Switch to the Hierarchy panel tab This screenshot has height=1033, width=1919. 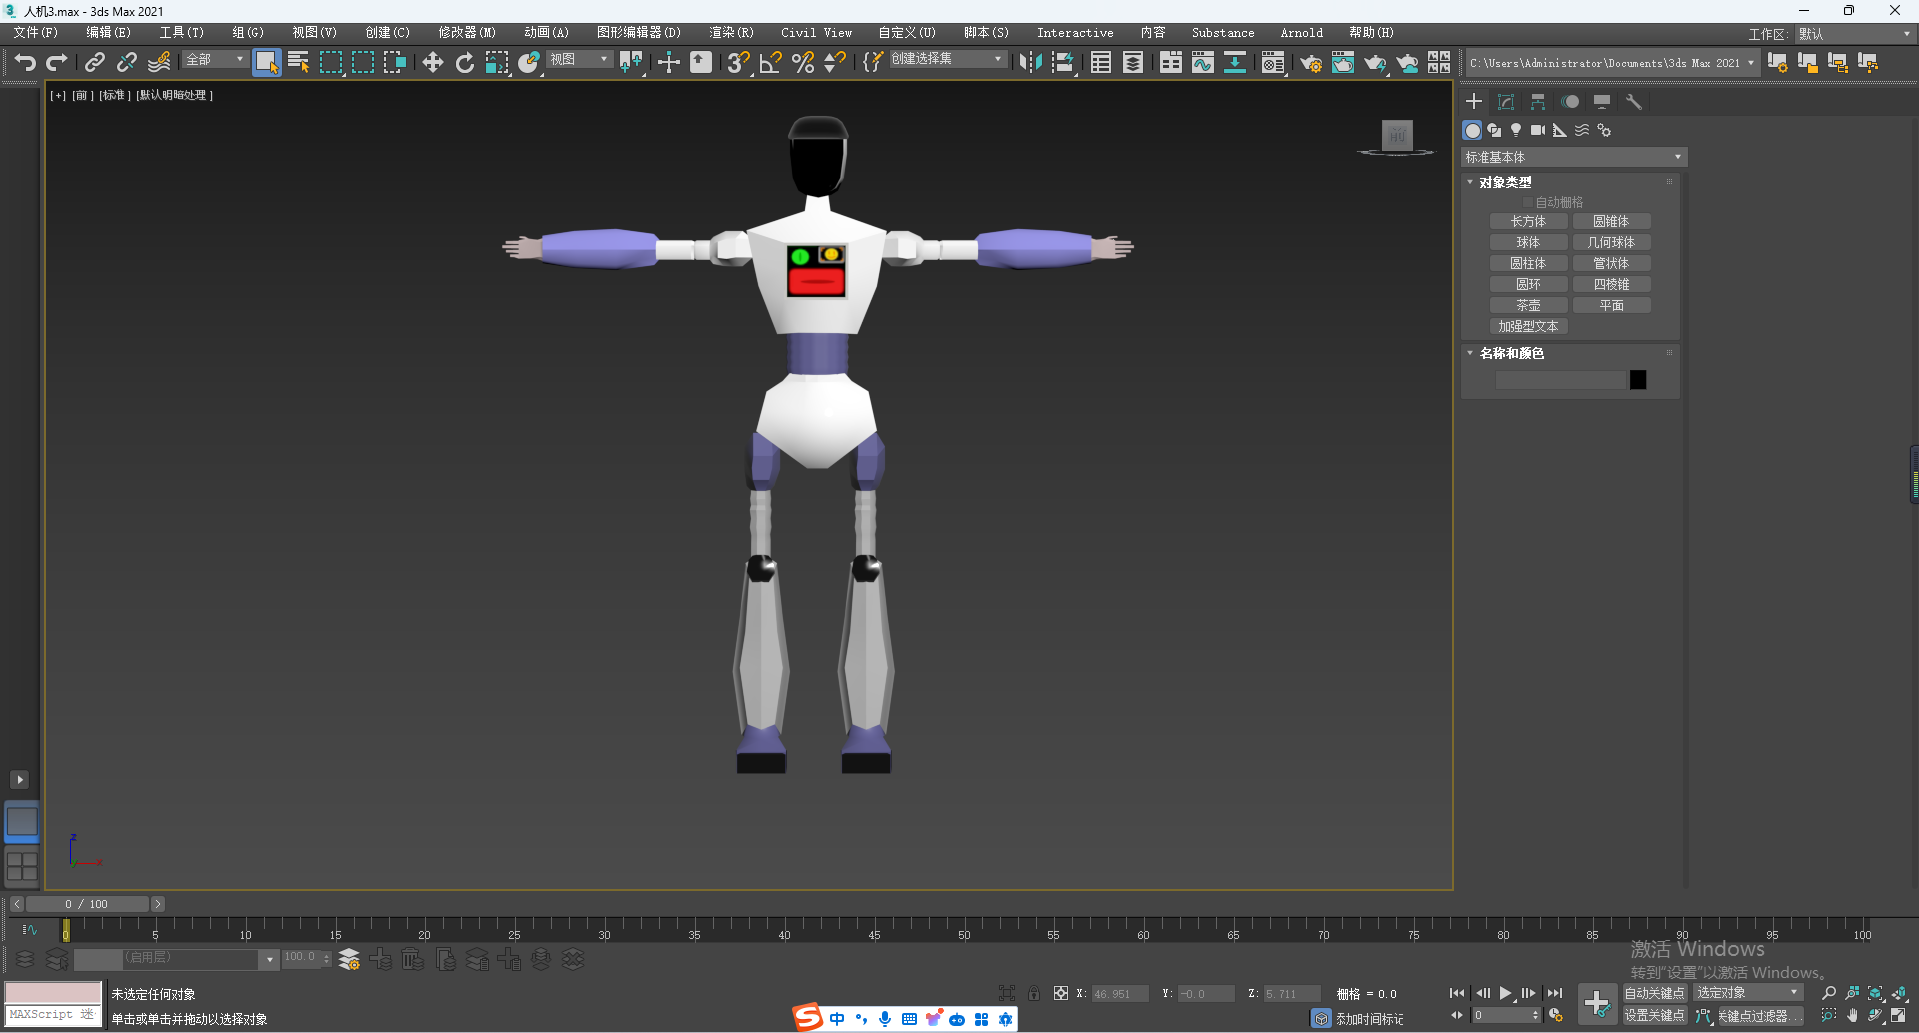click(x=1538, y=102)
